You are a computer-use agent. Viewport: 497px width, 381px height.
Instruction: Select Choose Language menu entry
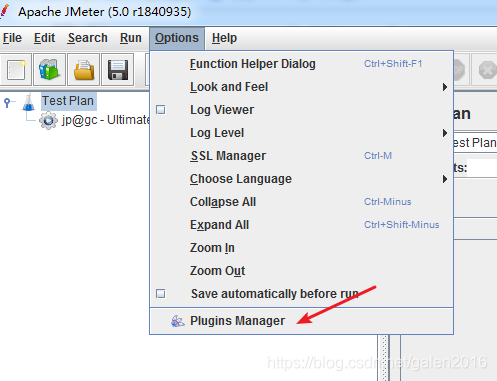(301, 179)
